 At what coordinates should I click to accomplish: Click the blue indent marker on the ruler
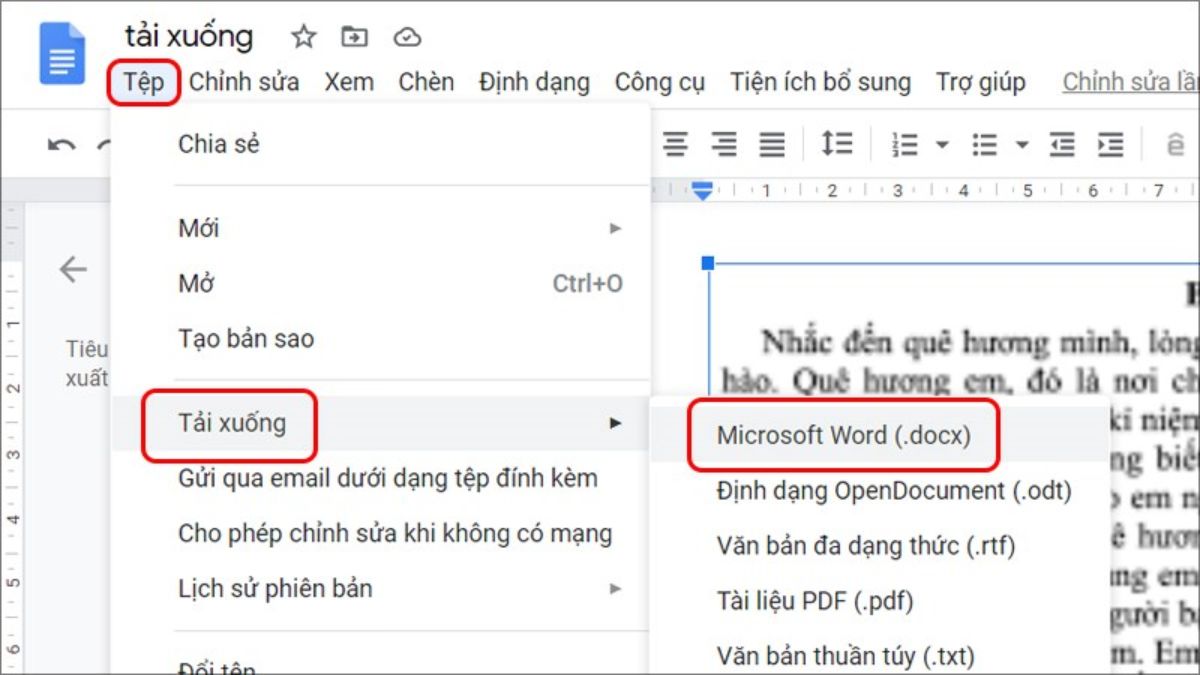[703, 190]
